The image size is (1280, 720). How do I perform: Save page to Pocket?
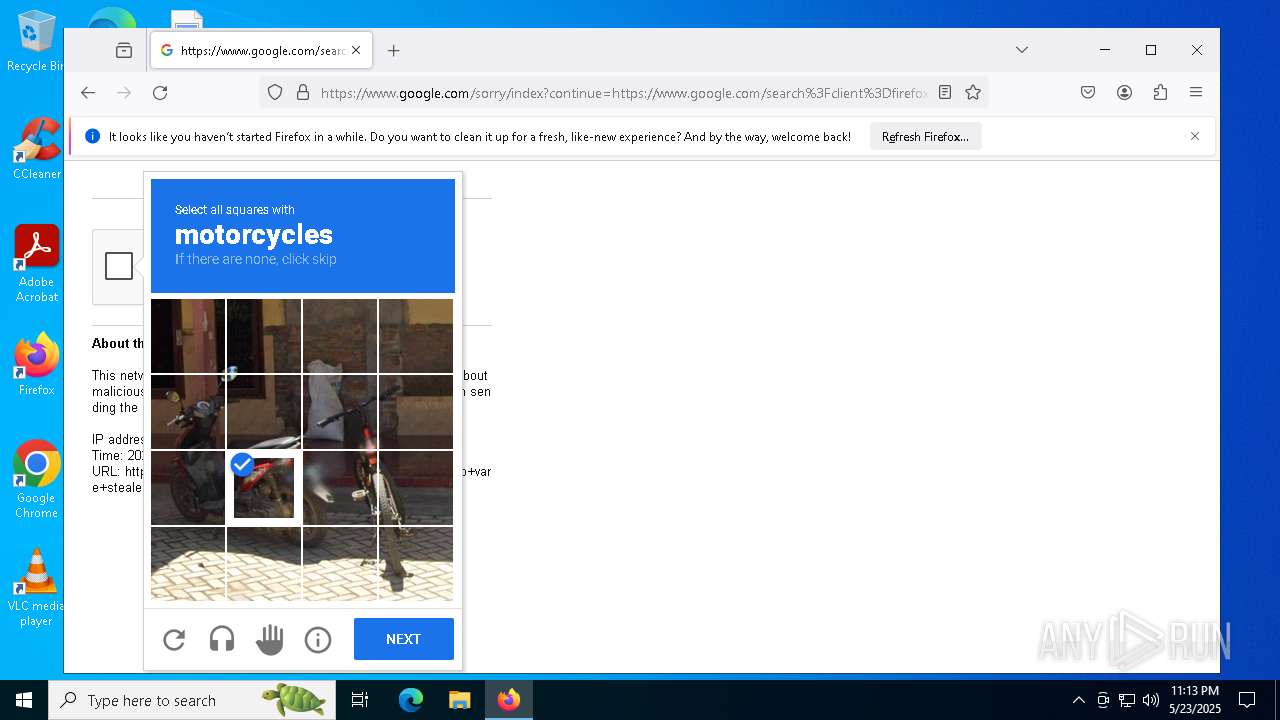(1088, 93)
